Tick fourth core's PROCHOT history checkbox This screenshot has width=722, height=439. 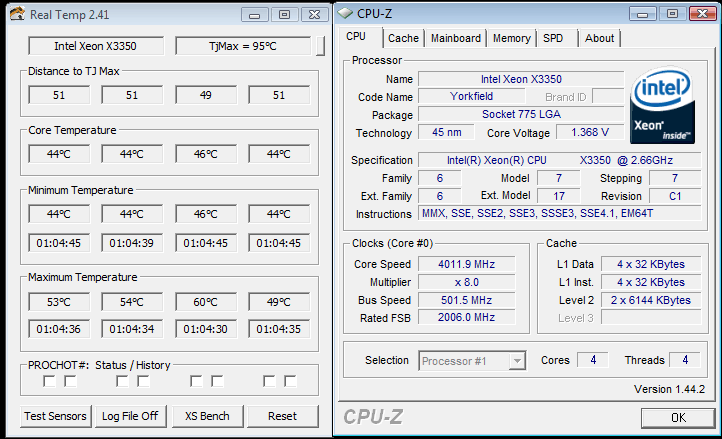(291, 381)
